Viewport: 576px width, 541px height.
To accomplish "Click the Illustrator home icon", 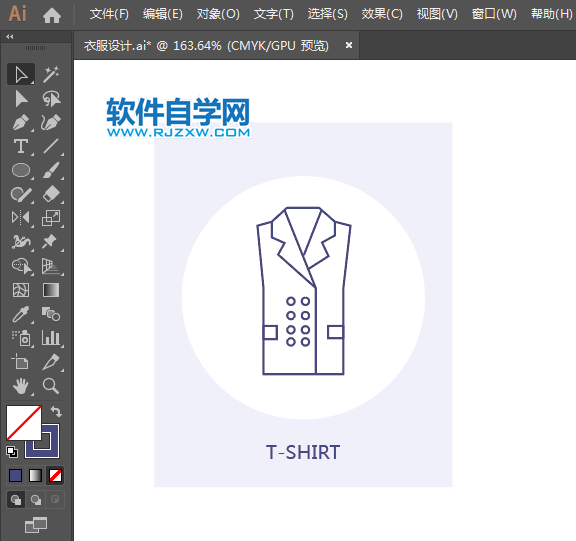I will [52, 15].
